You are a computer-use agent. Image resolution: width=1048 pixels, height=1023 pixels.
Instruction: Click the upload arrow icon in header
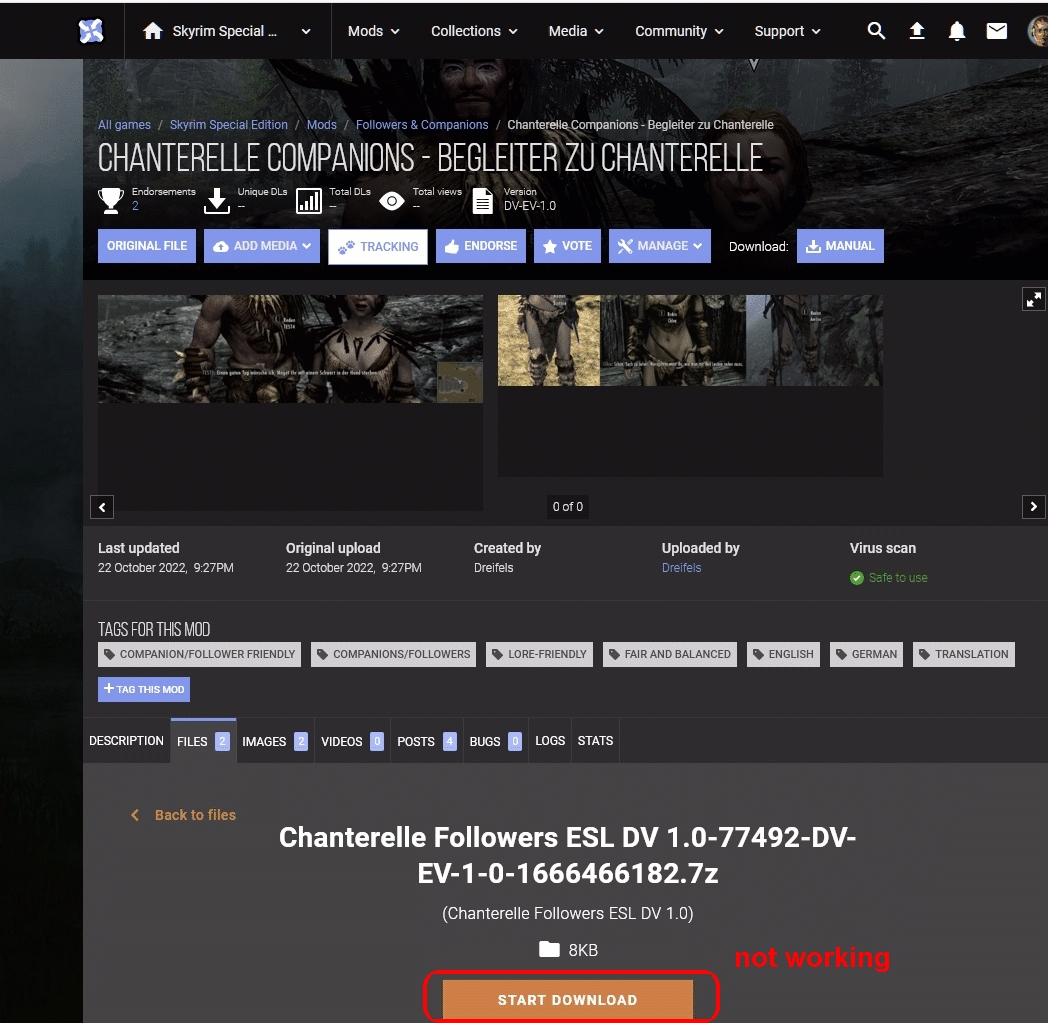[917, 31]
